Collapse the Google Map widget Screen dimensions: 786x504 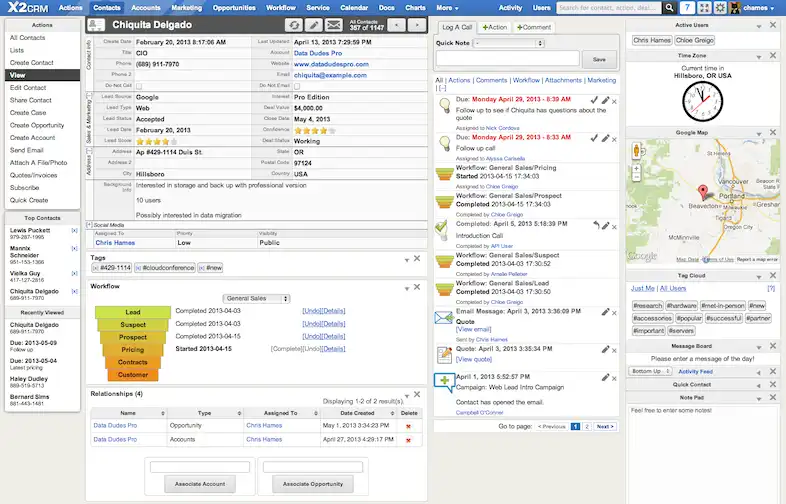tap(759, 133)
